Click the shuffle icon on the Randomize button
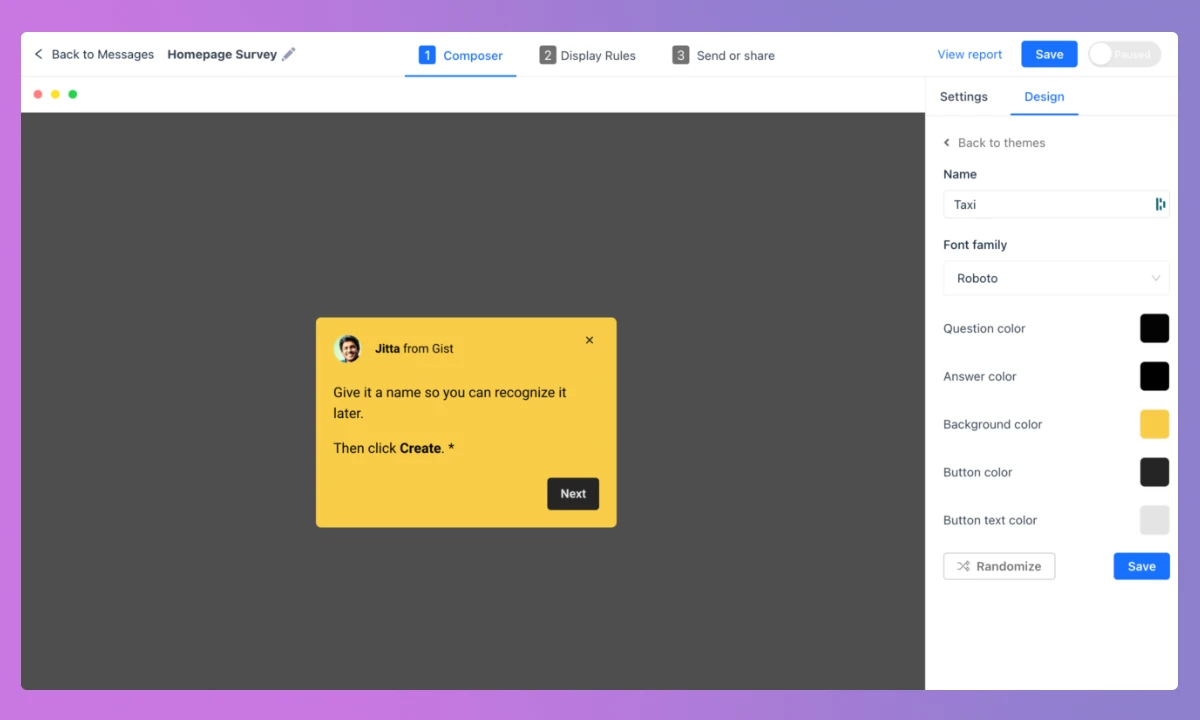This screenshot has height=720, width=1200. pyautogui.click(x=963, y=566)
